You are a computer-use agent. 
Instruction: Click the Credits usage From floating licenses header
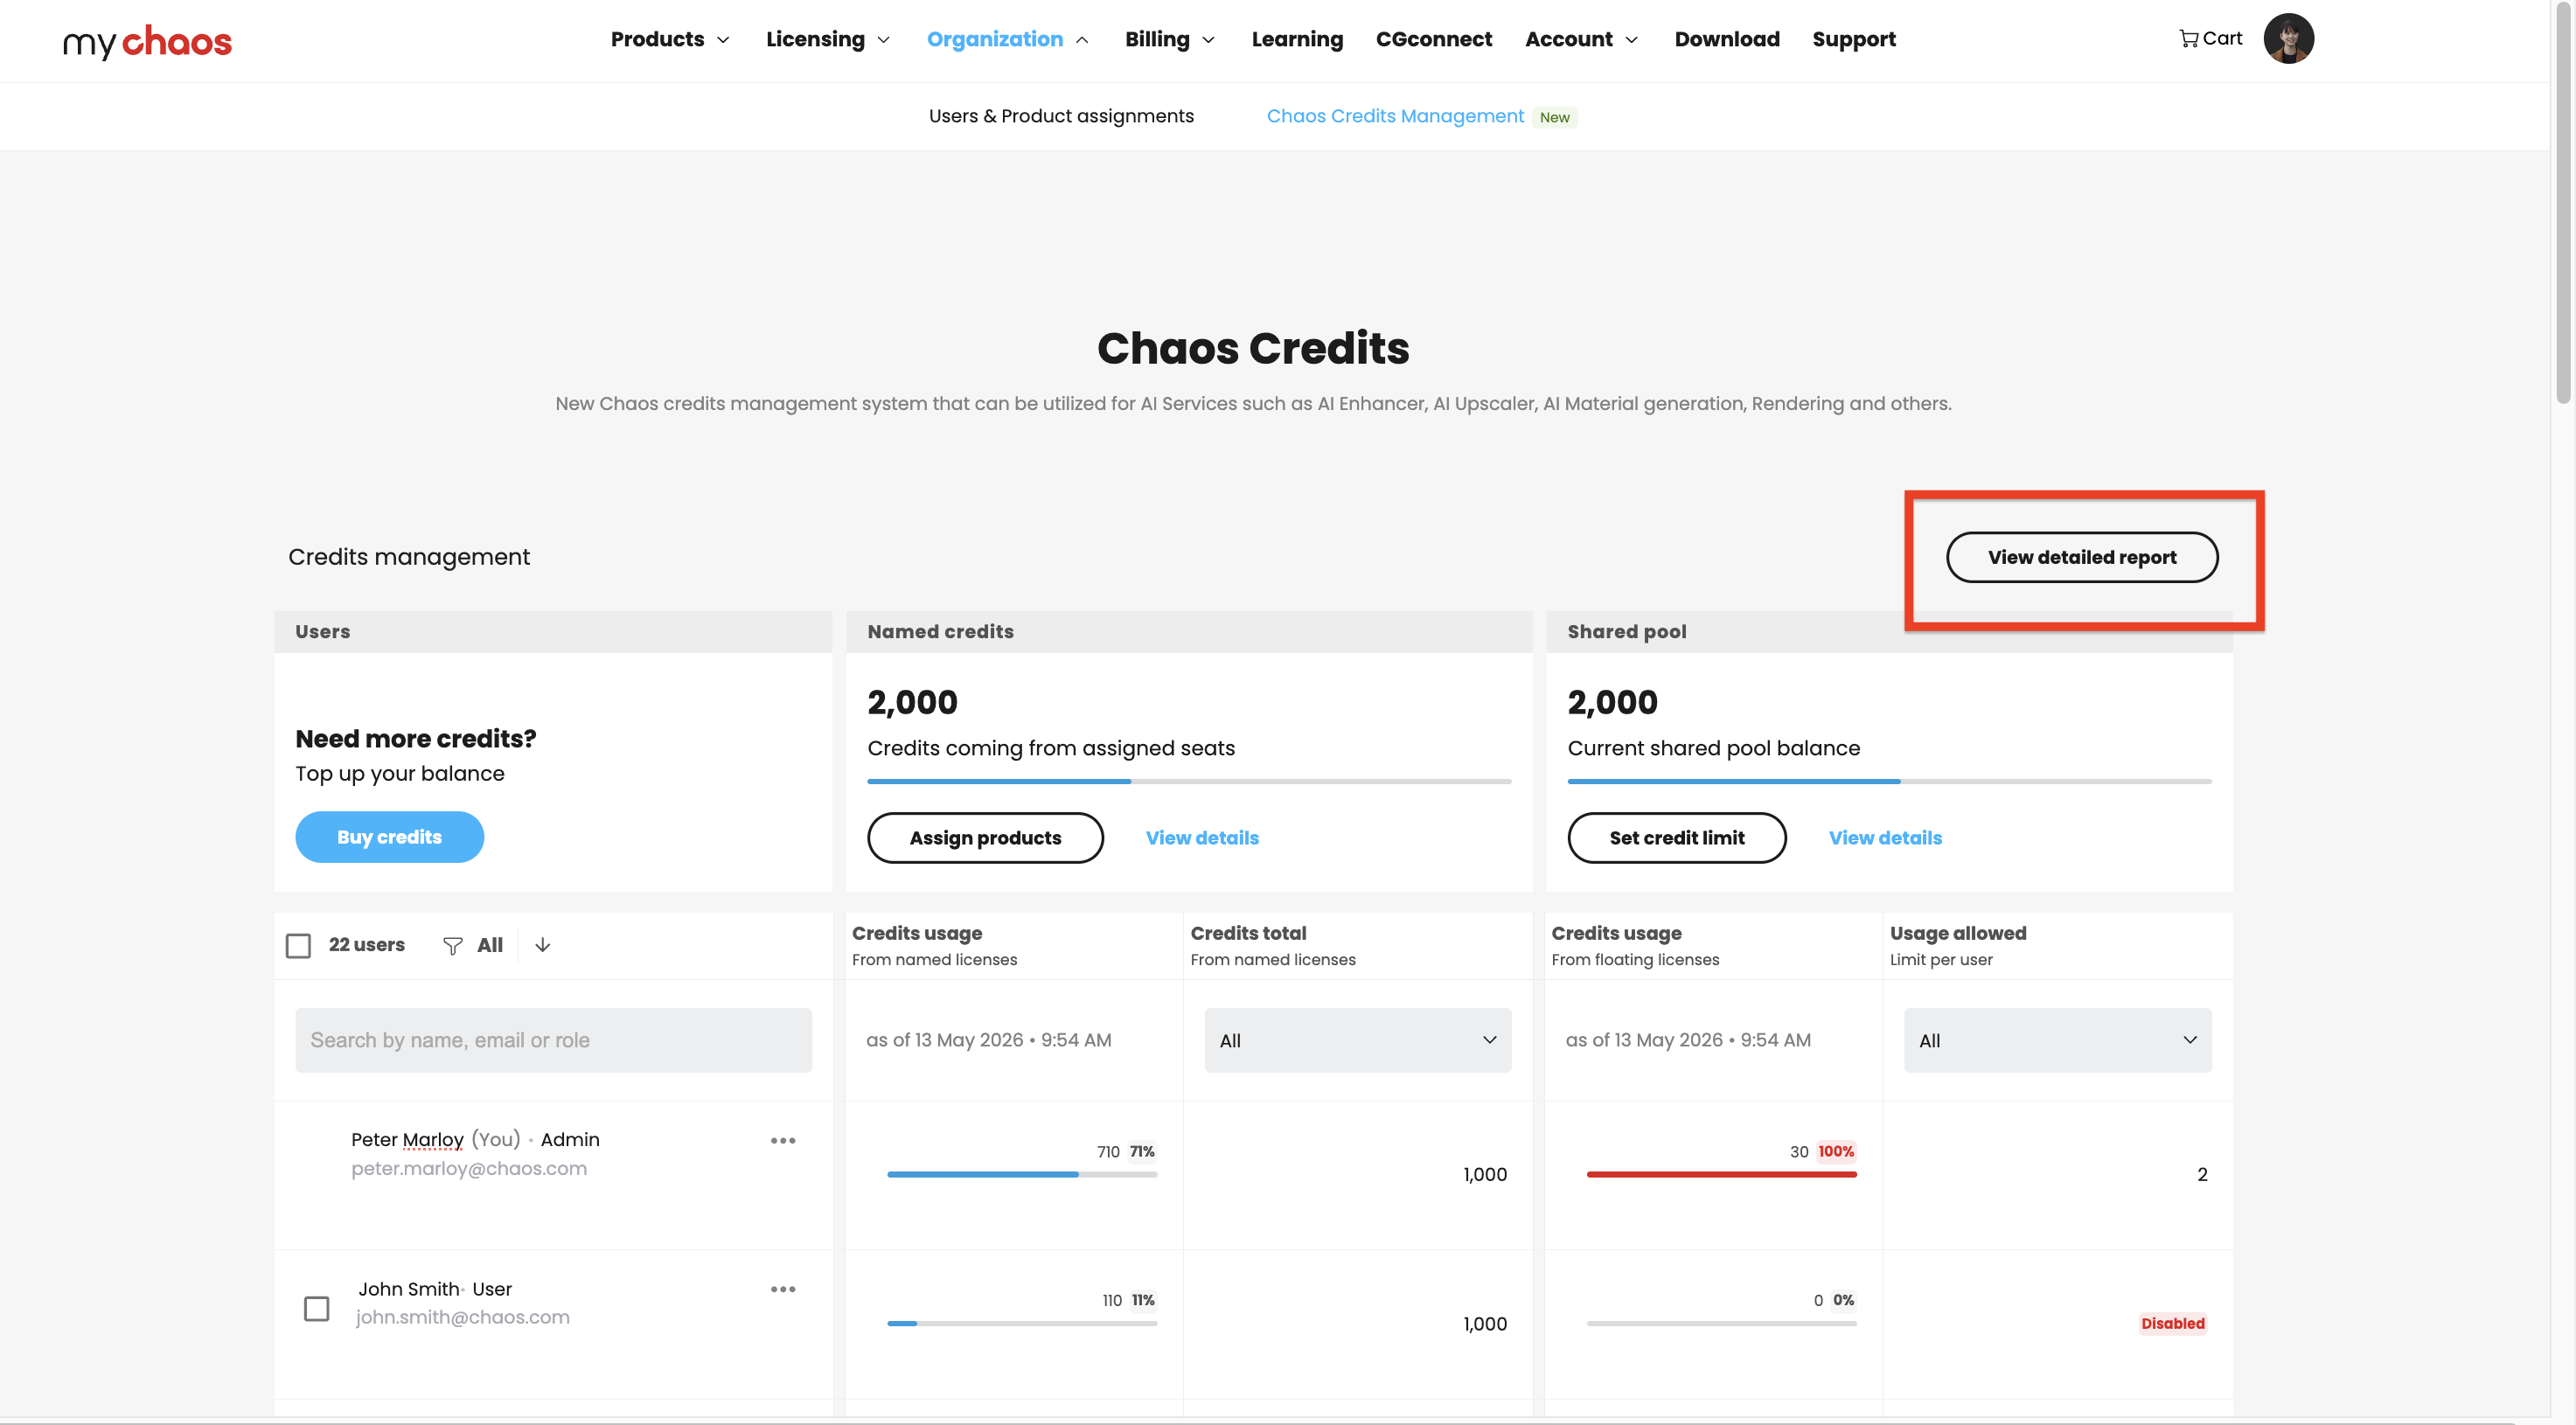[x=1635, y=945]
